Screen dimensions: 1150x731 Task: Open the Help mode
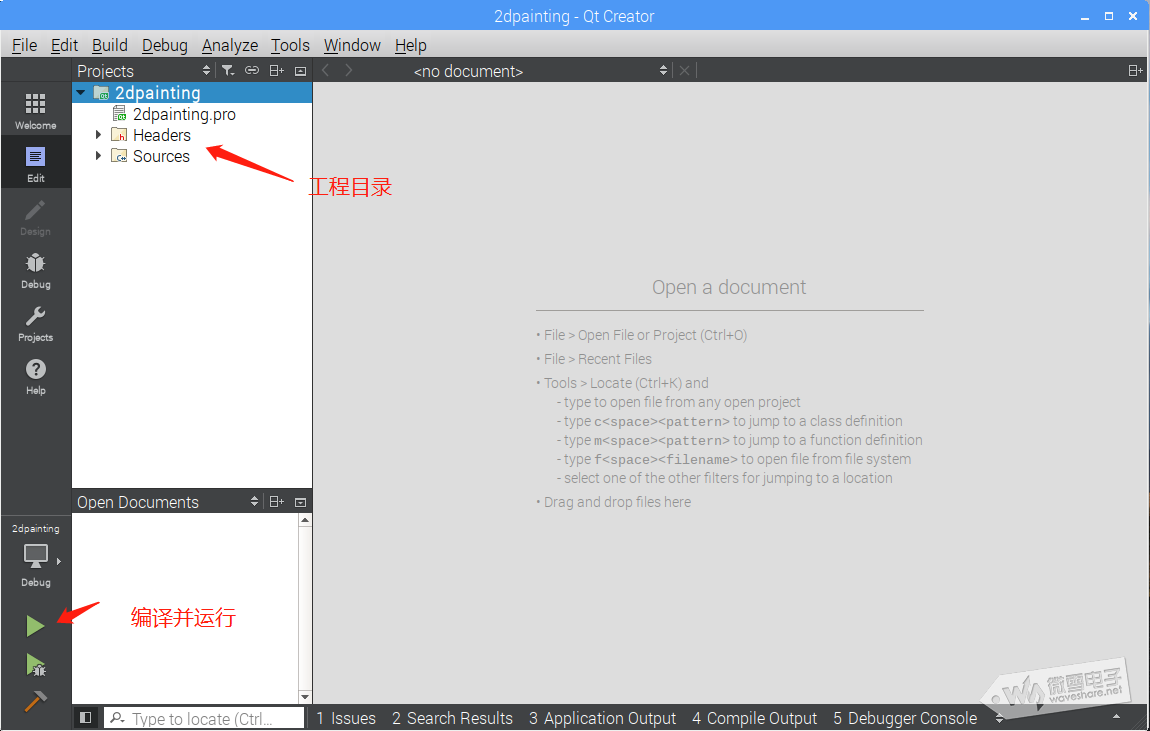click(x=35, y=376)
